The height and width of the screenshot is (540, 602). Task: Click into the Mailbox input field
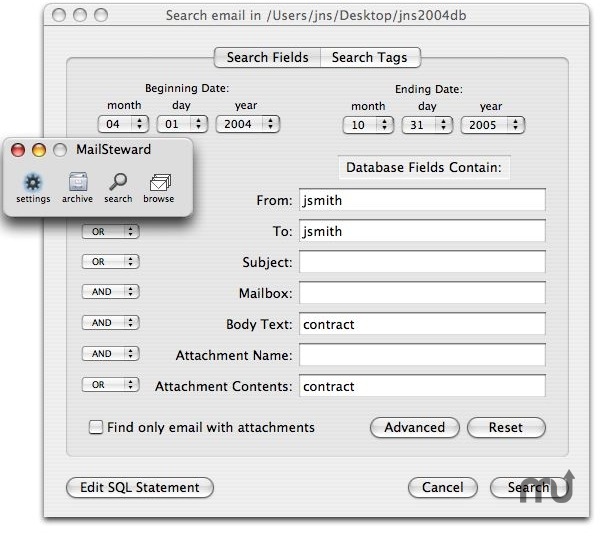422,293
